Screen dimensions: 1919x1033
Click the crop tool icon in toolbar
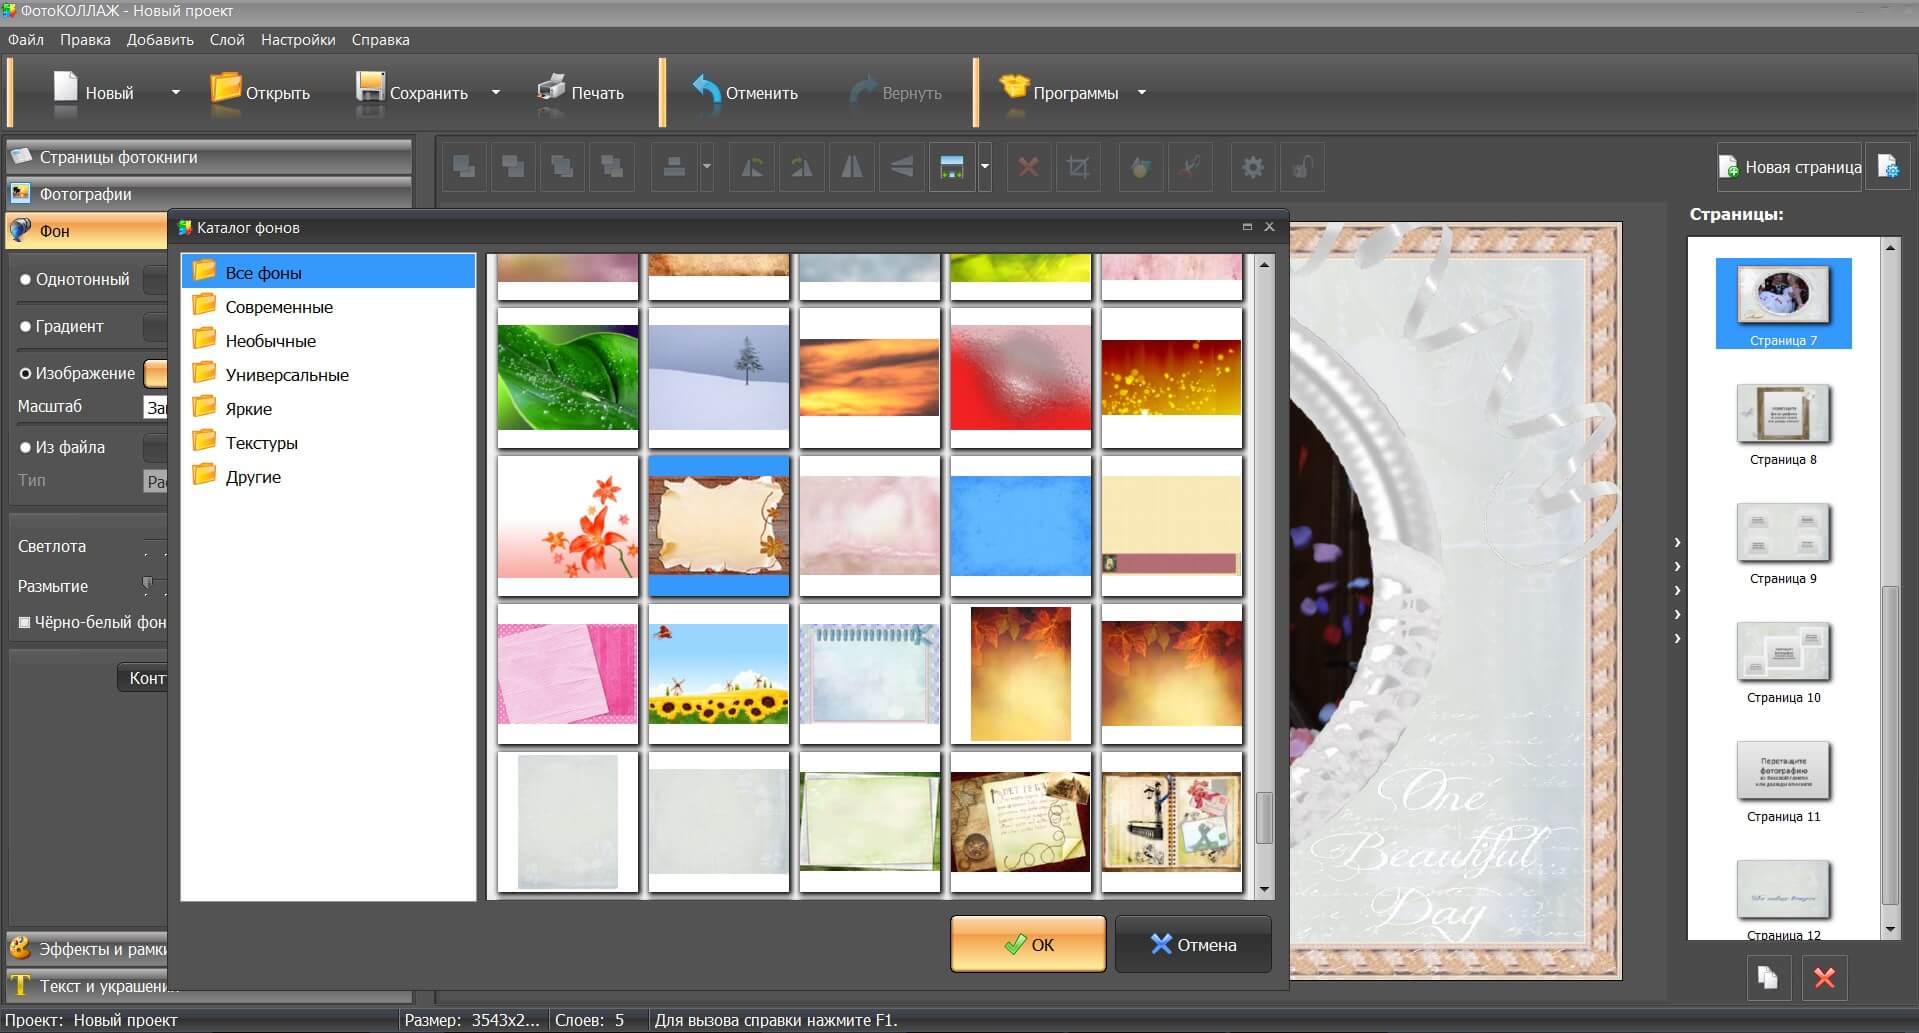pyautogui.click(x=1077, y=168)
